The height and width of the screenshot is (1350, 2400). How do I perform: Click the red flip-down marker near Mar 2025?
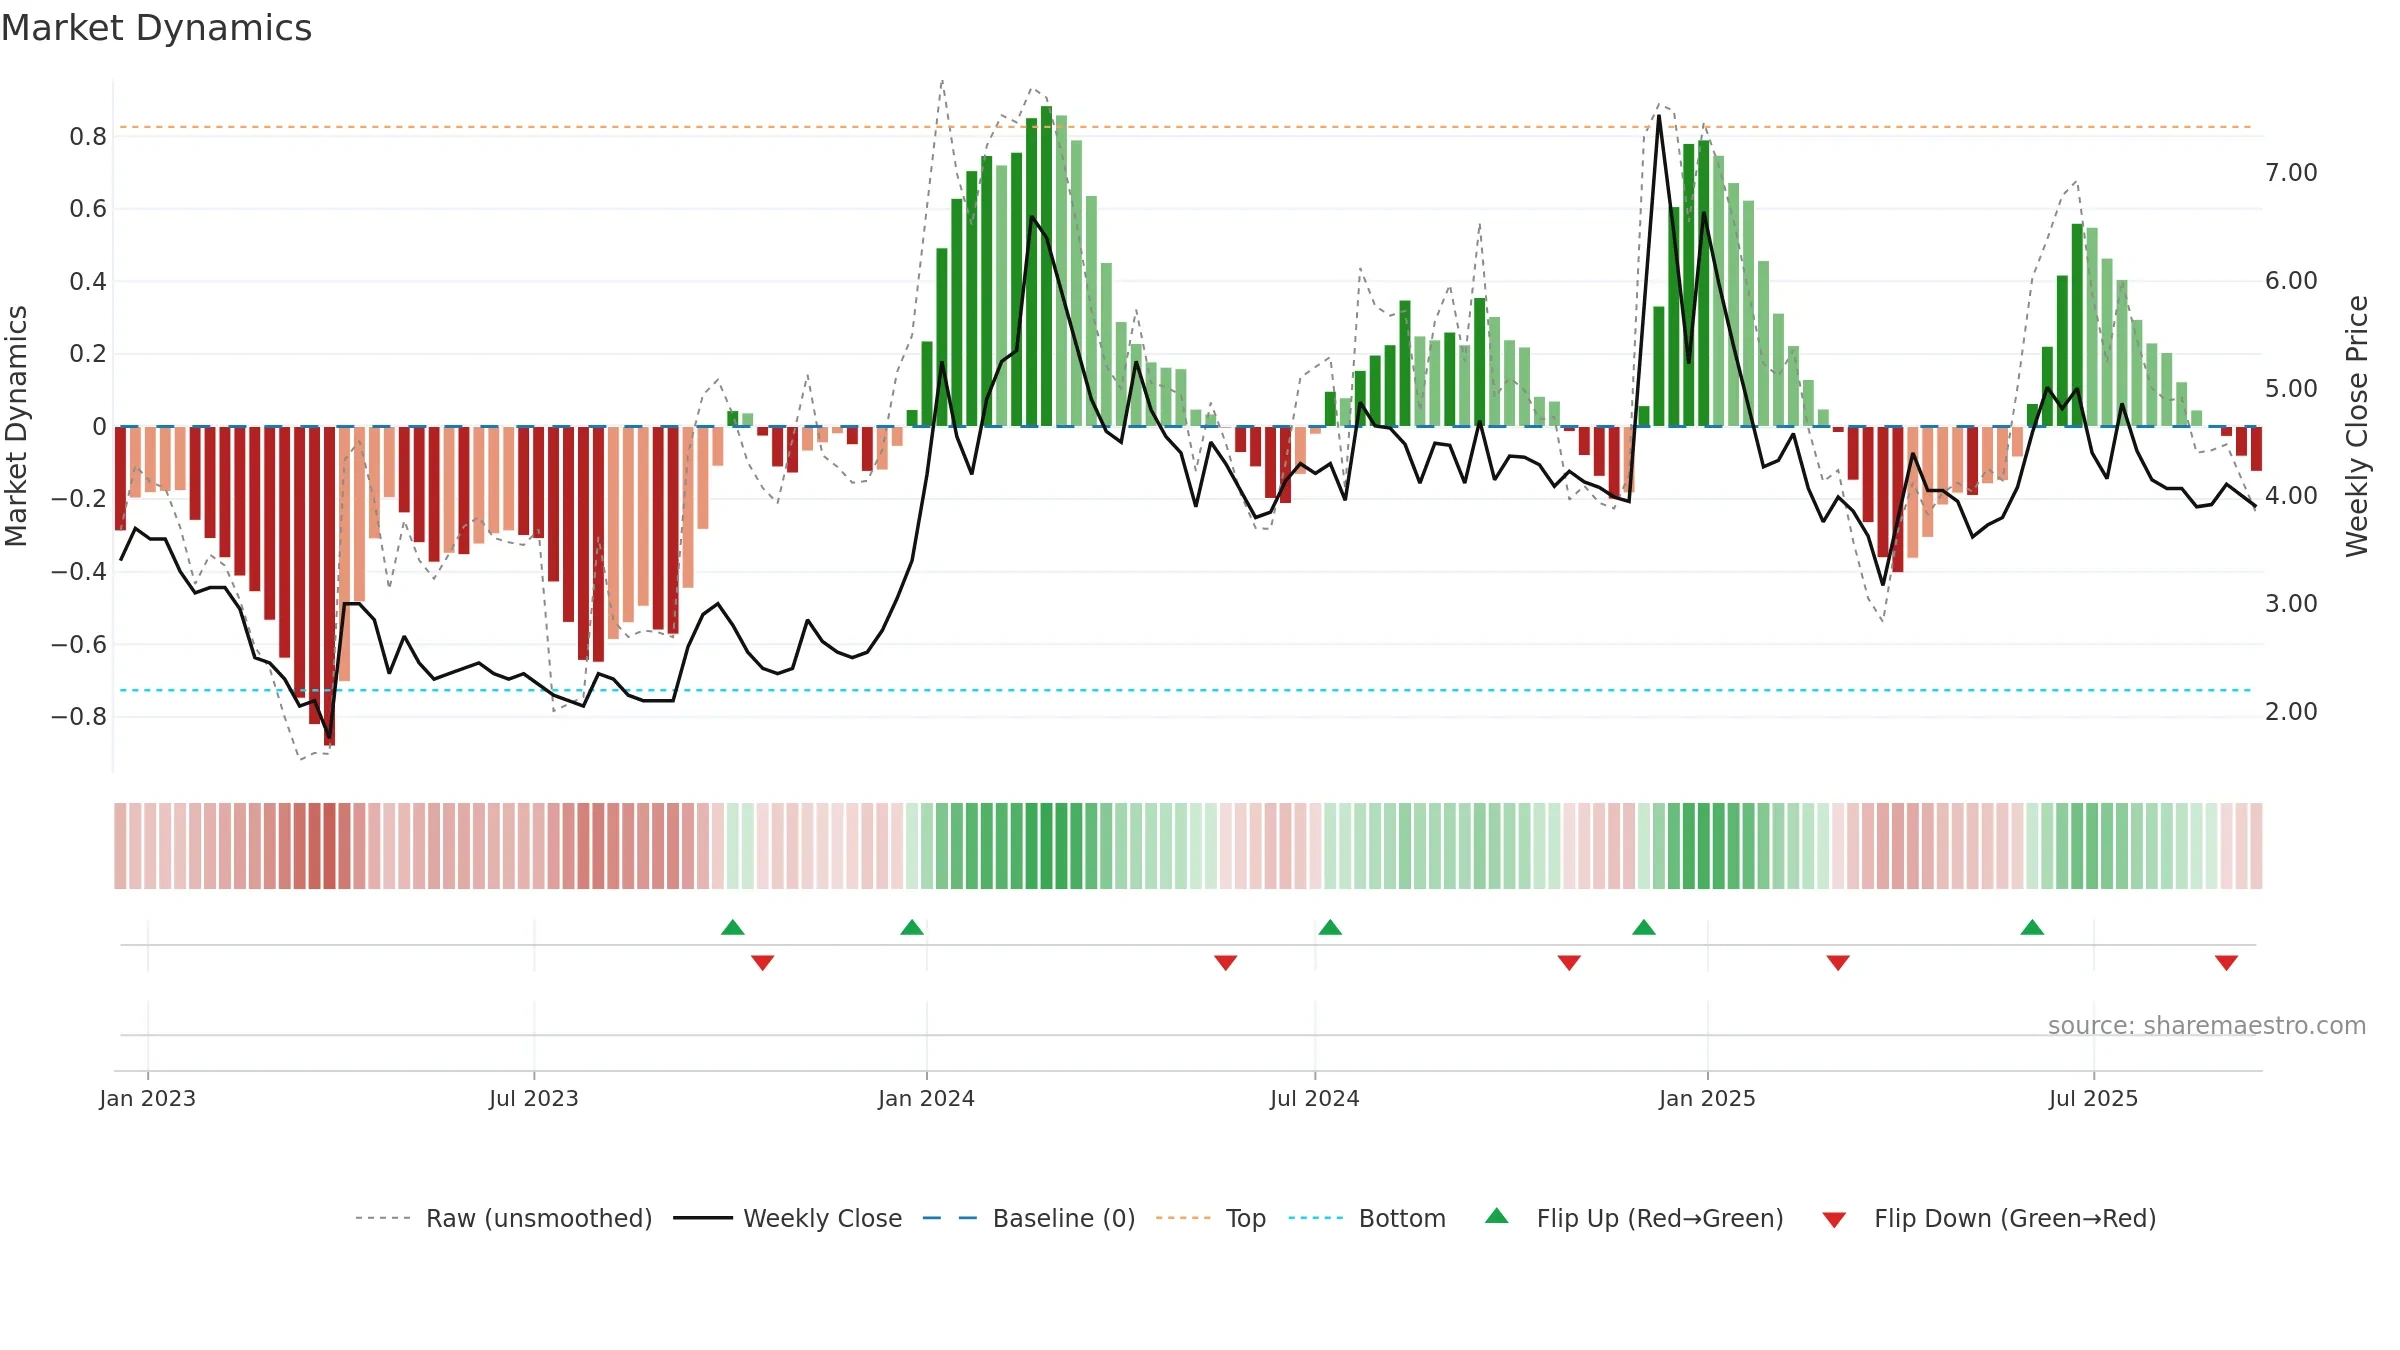(1838, 963)
